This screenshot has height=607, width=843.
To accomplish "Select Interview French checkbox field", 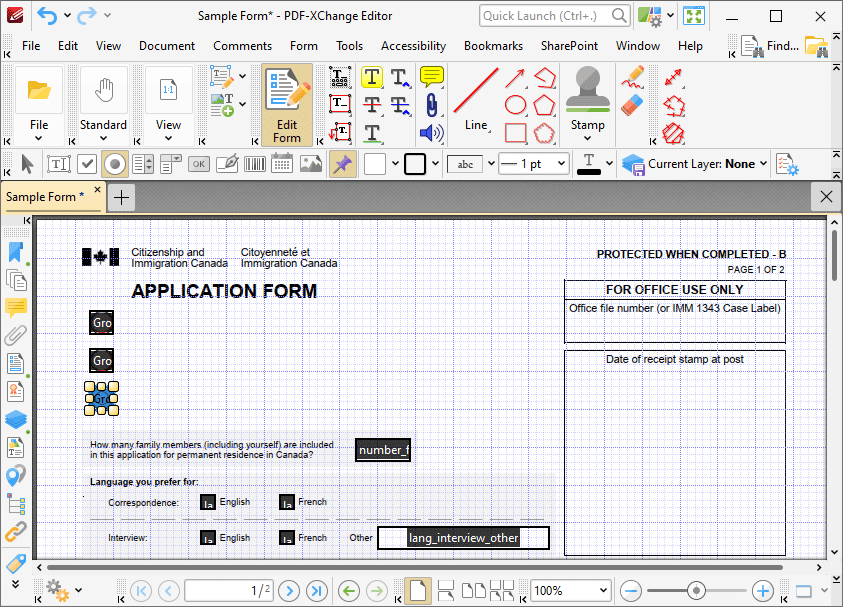I will [287, 538].
